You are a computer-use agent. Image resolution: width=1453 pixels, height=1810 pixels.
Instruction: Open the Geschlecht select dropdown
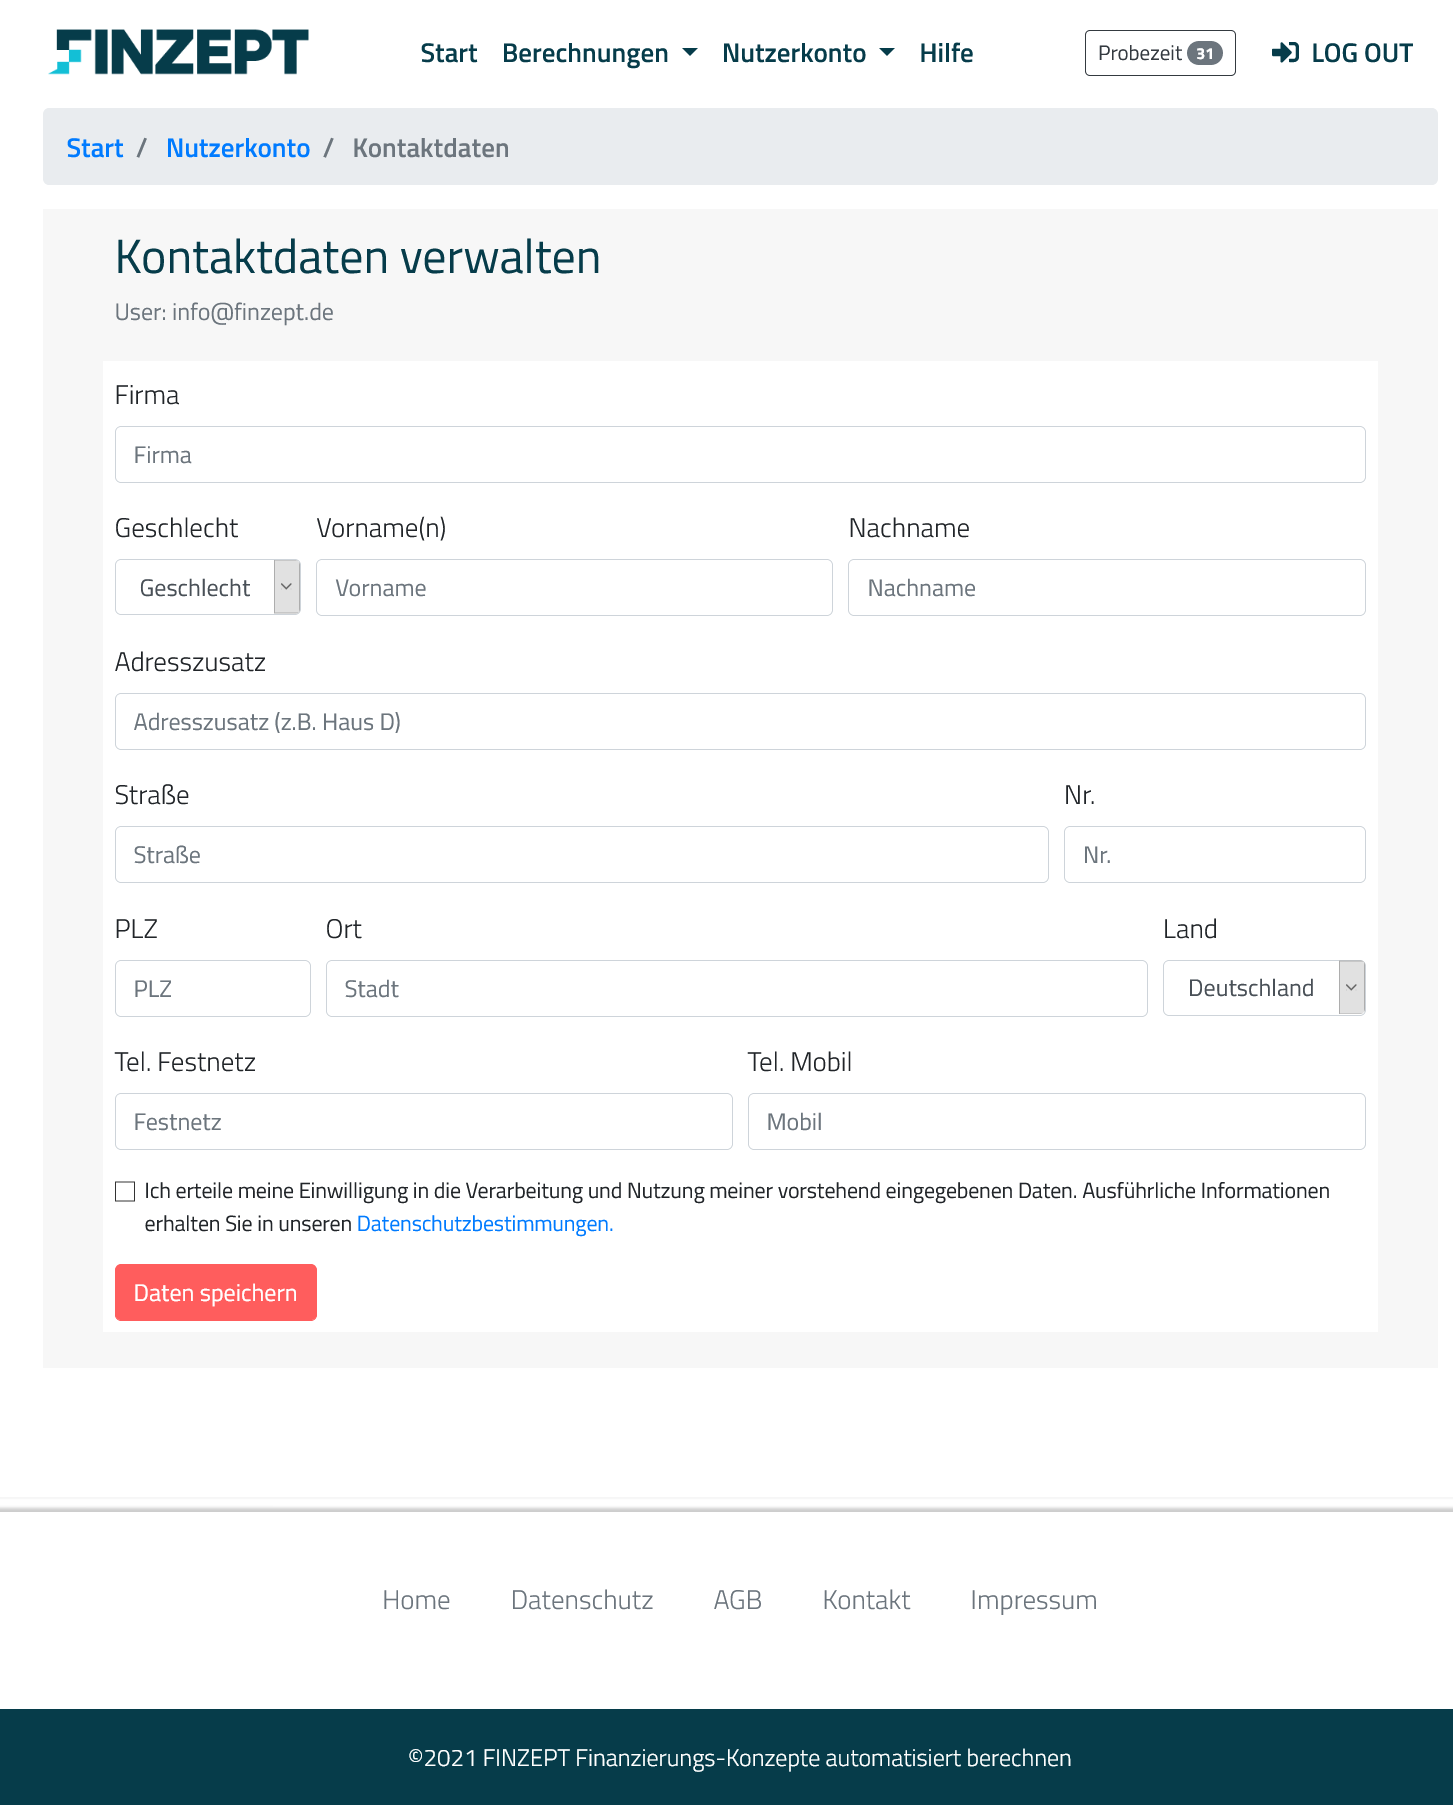pyautogui.click(x=208, y=587)
